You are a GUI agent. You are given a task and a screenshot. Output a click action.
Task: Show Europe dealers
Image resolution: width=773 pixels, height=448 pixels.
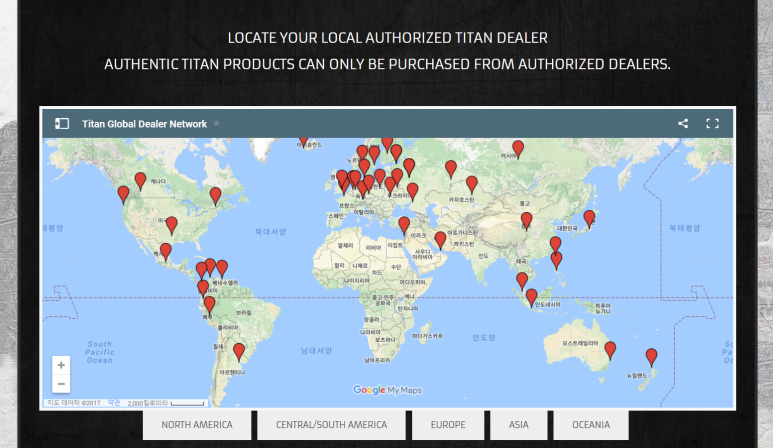pos(448,424)
